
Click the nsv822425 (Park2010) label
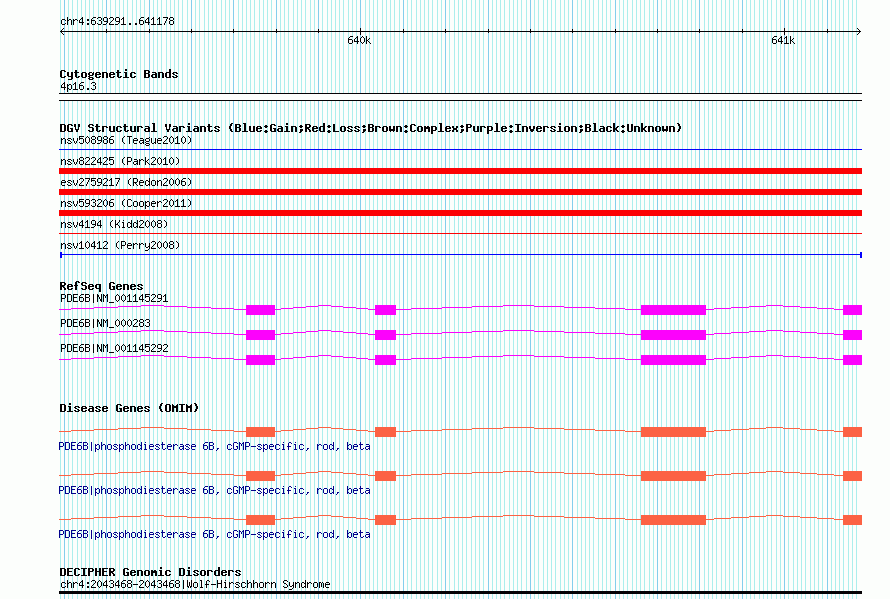click(120, 161)
